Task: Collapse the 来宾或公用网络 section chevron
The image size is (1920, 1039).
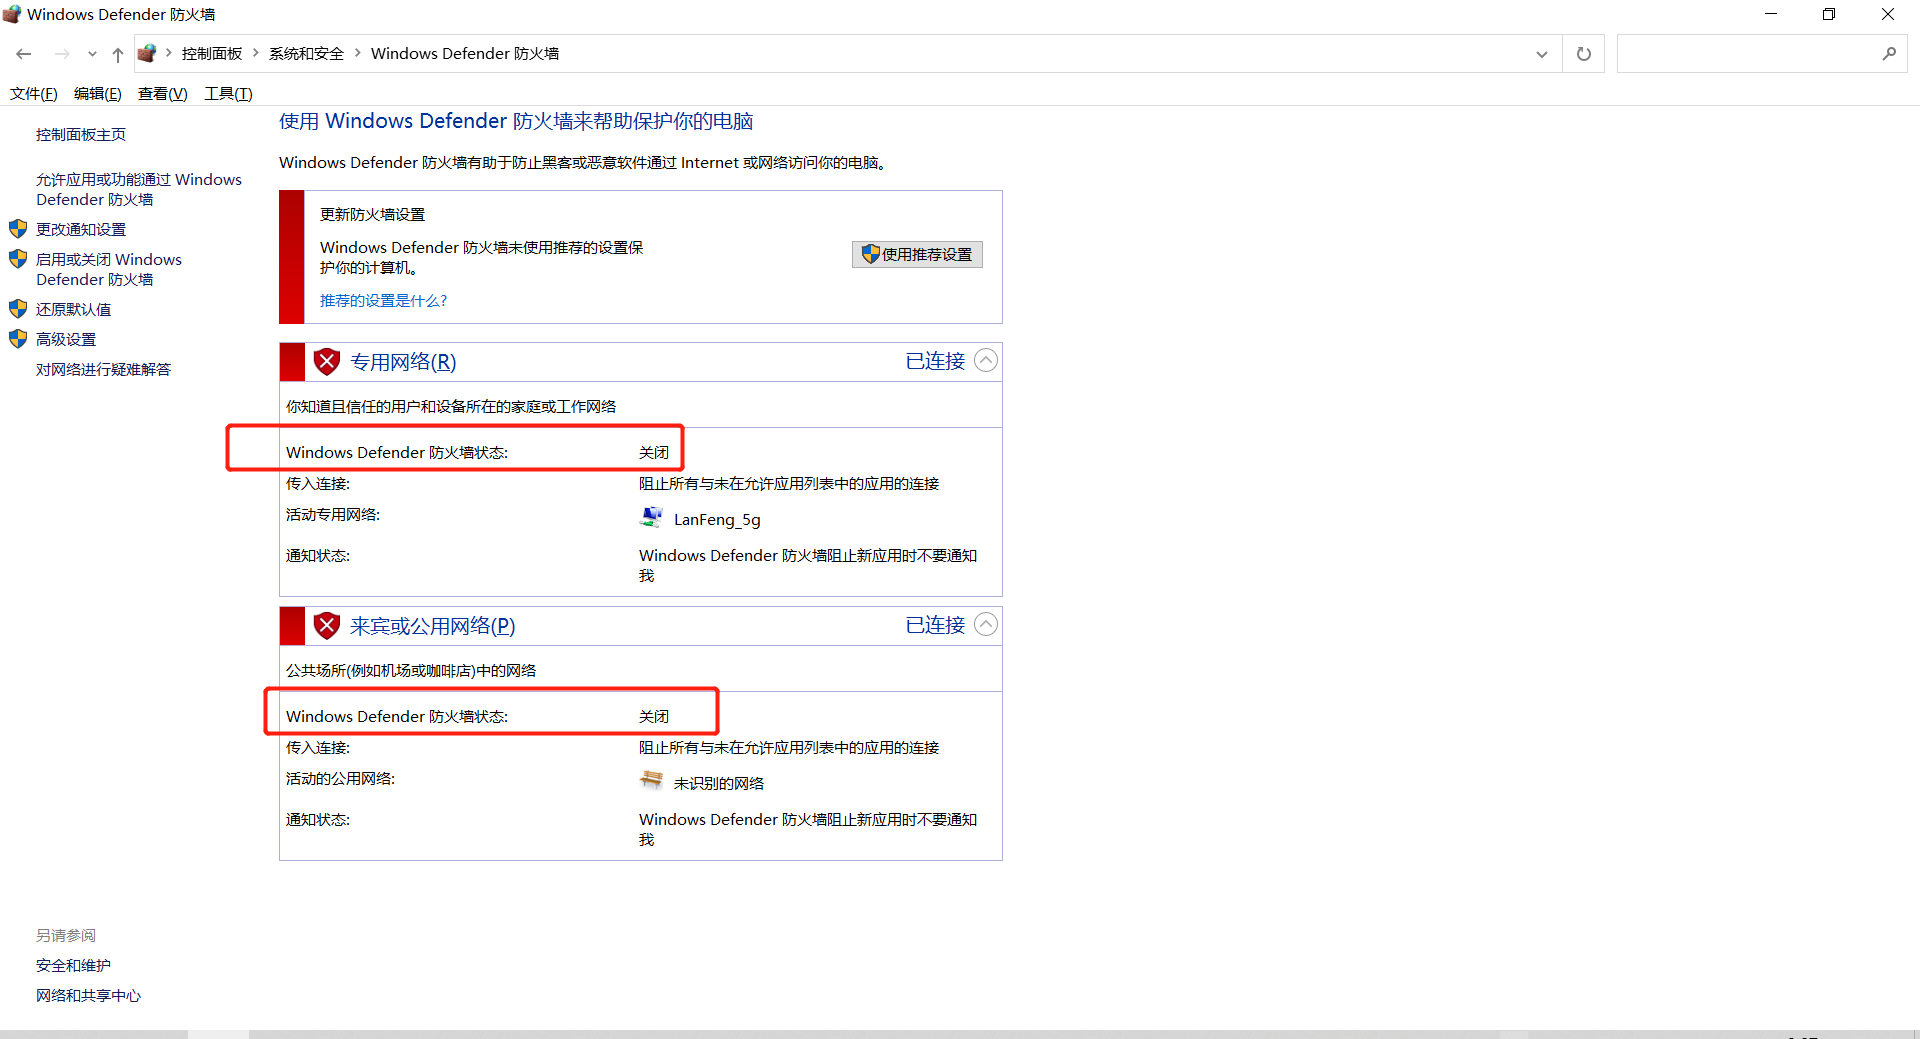Action: pos(986,625)
